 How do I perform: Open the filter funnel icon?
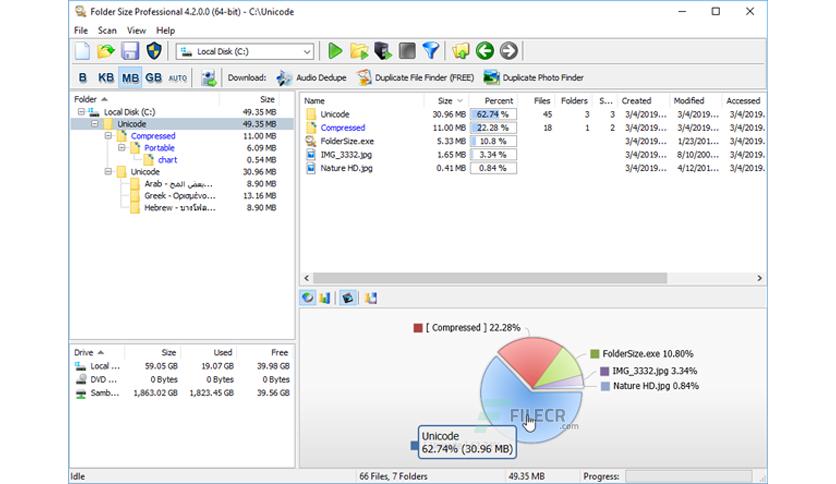pos(431,51)
